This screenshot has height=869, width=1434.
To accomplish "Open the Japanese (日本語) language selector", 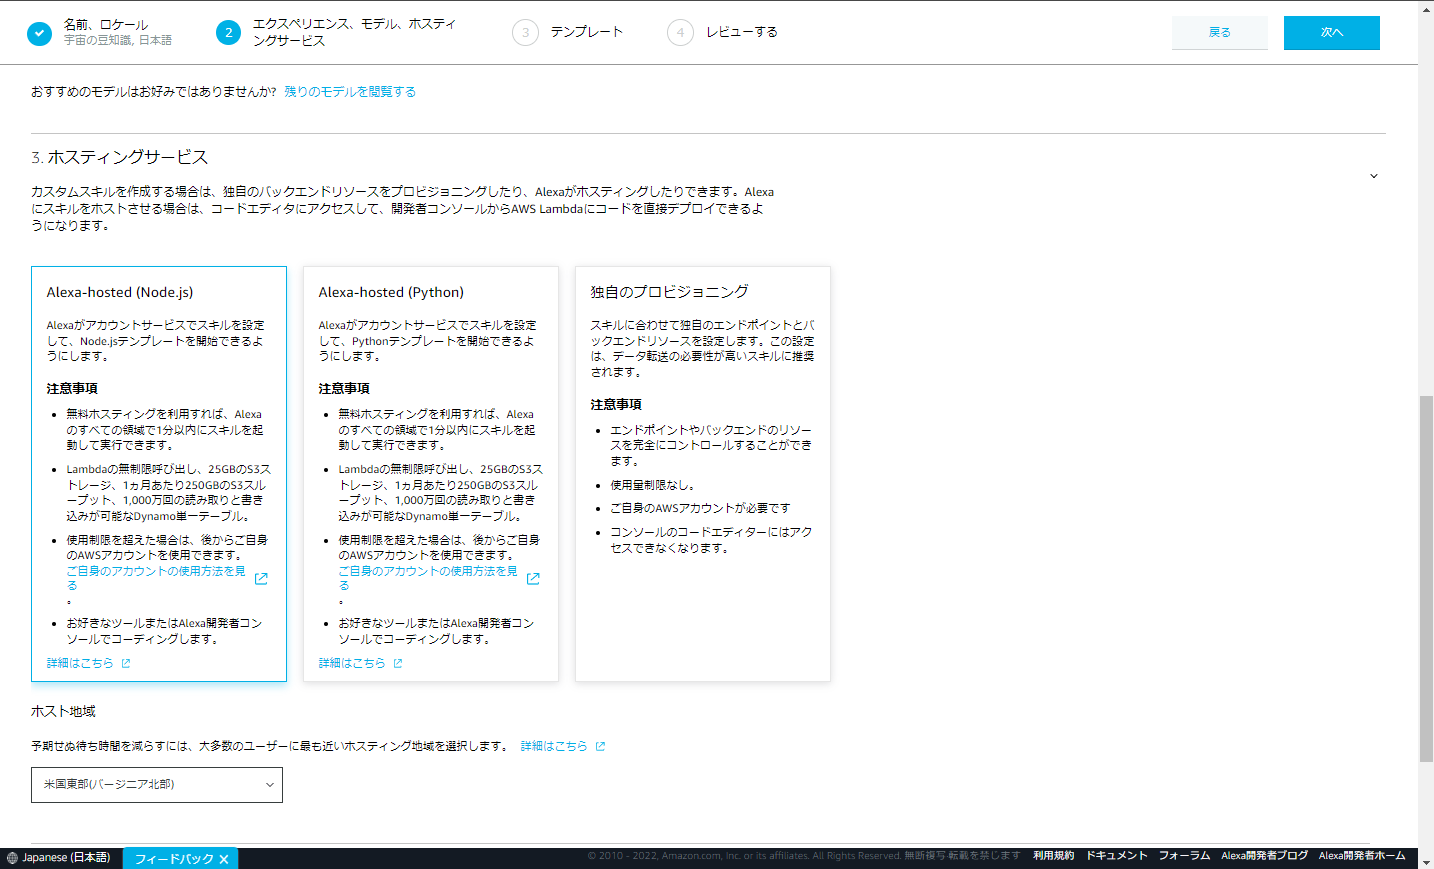I will (55, 857).
